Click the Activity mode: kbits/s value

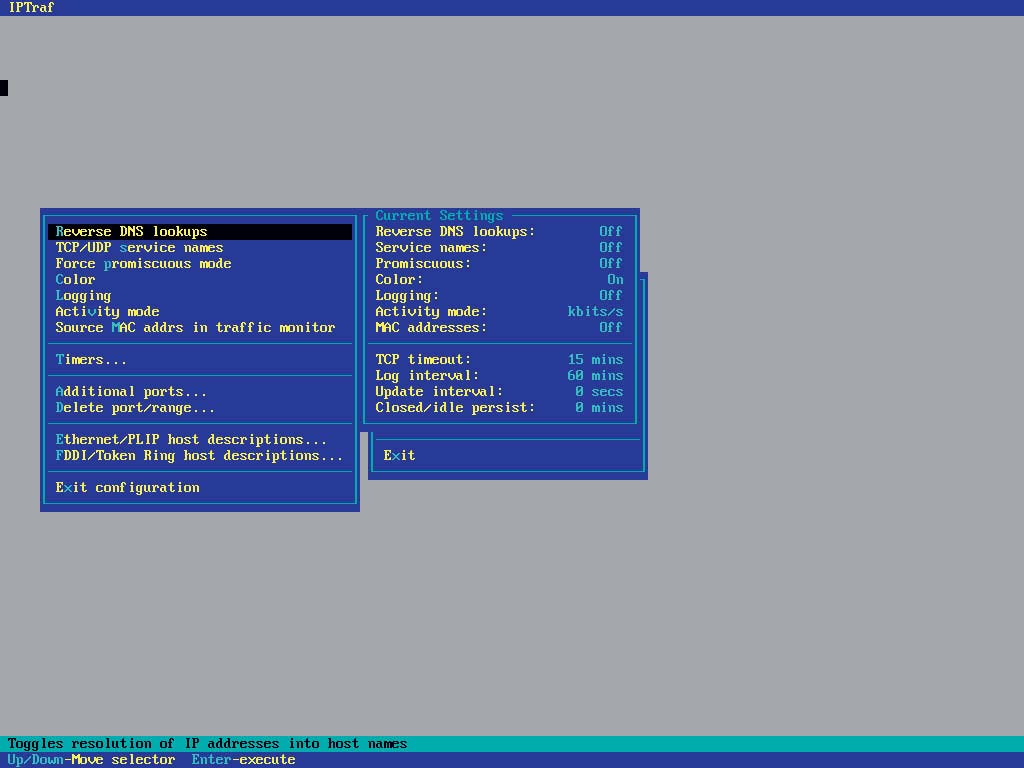click(595, 312)
